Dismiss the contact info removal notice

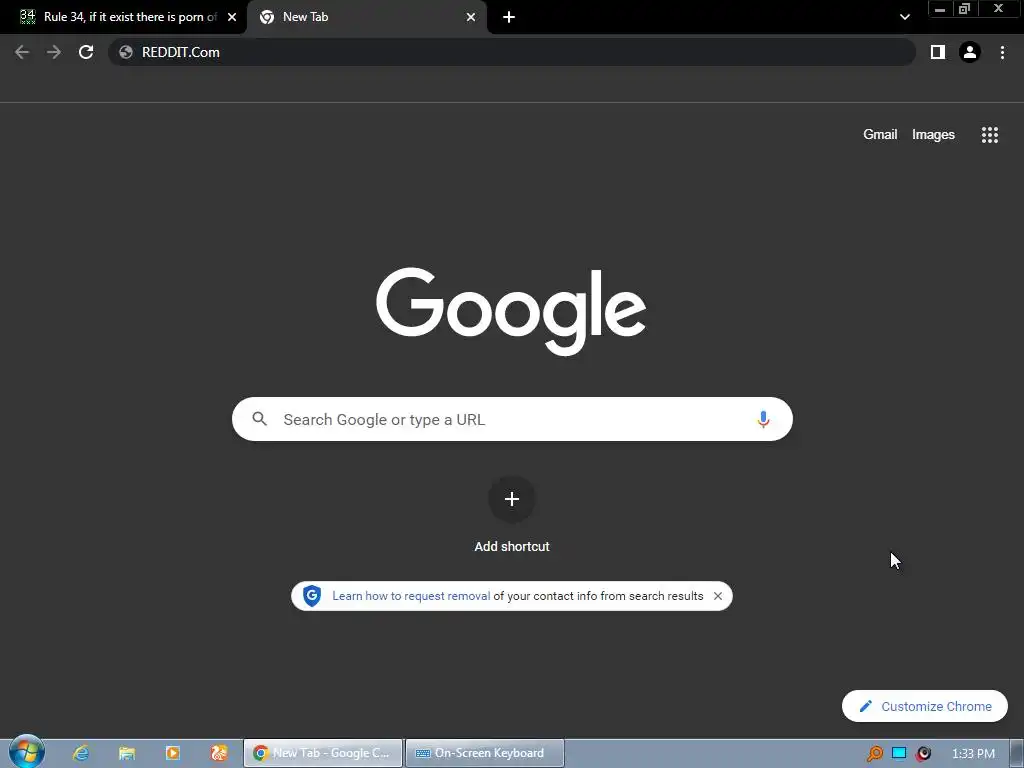click(x=718, y=596)
